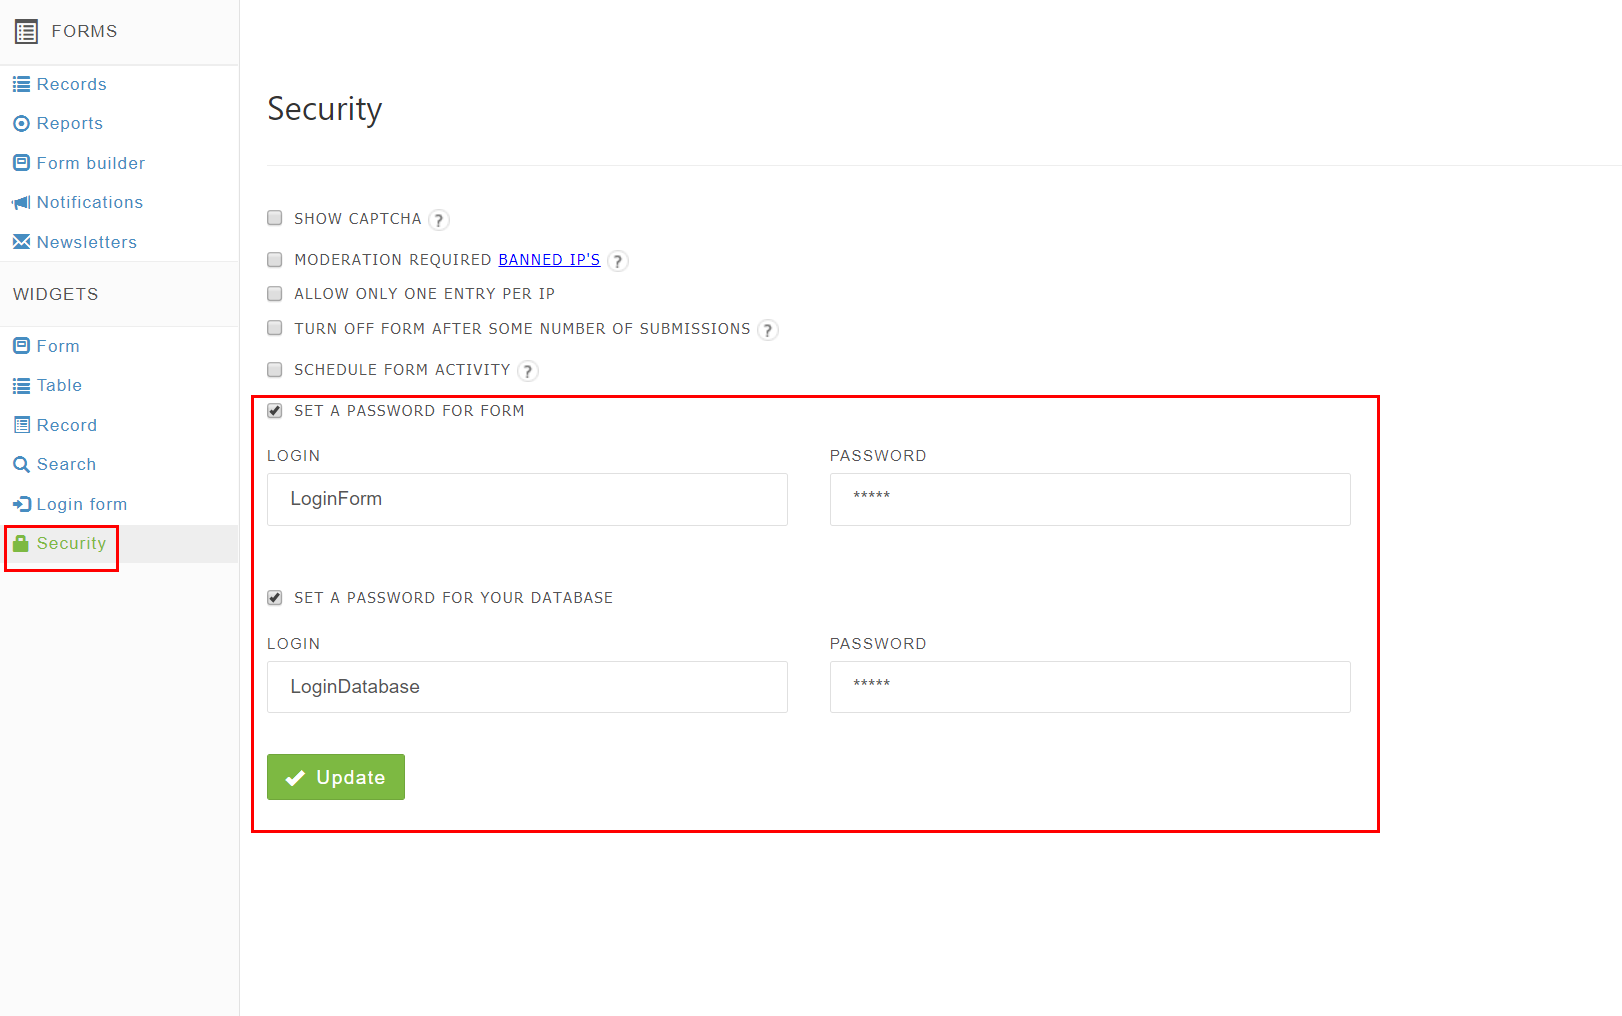Viewport: 1622px width, 1016px height.
Task: Open the Login form widget link
Action: click(x=82, y=504)
